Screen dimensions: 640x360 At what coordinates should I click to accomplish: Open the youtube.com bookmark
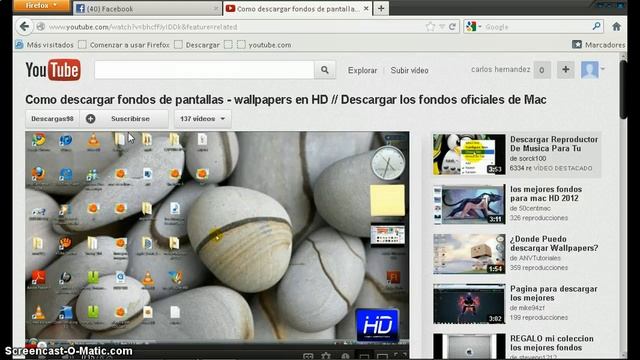(x=264, y=45)
